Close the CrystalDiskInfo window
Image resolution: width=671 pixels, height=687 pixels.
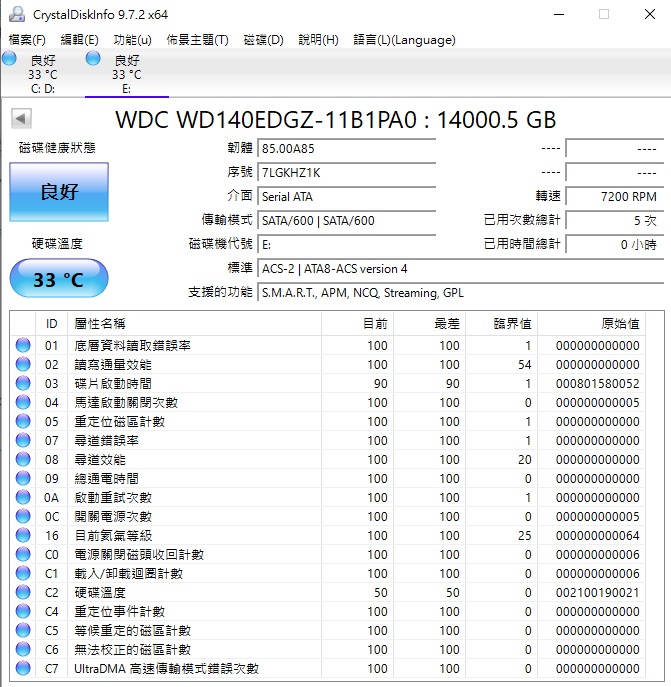(x=650, y=14)
